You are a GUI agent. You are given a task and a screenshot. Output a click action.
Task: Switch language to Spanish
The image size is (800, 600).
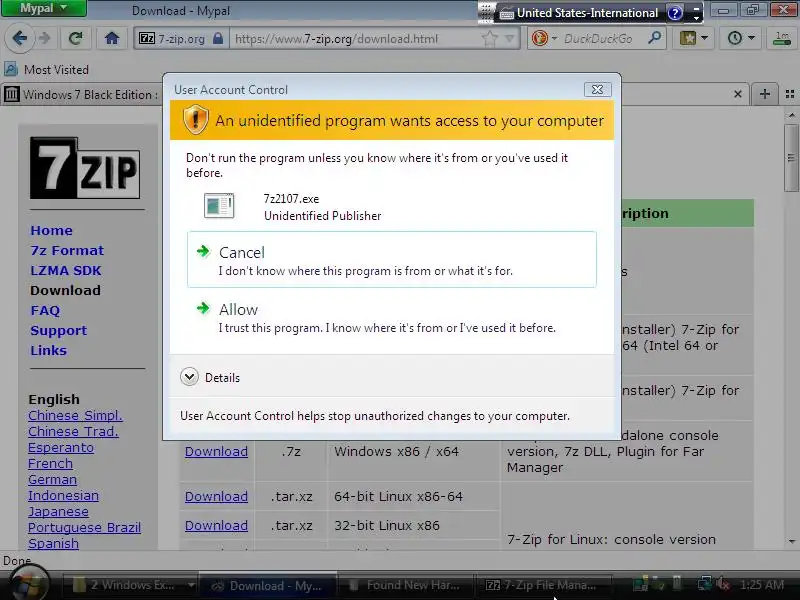[x=53, y=543]
